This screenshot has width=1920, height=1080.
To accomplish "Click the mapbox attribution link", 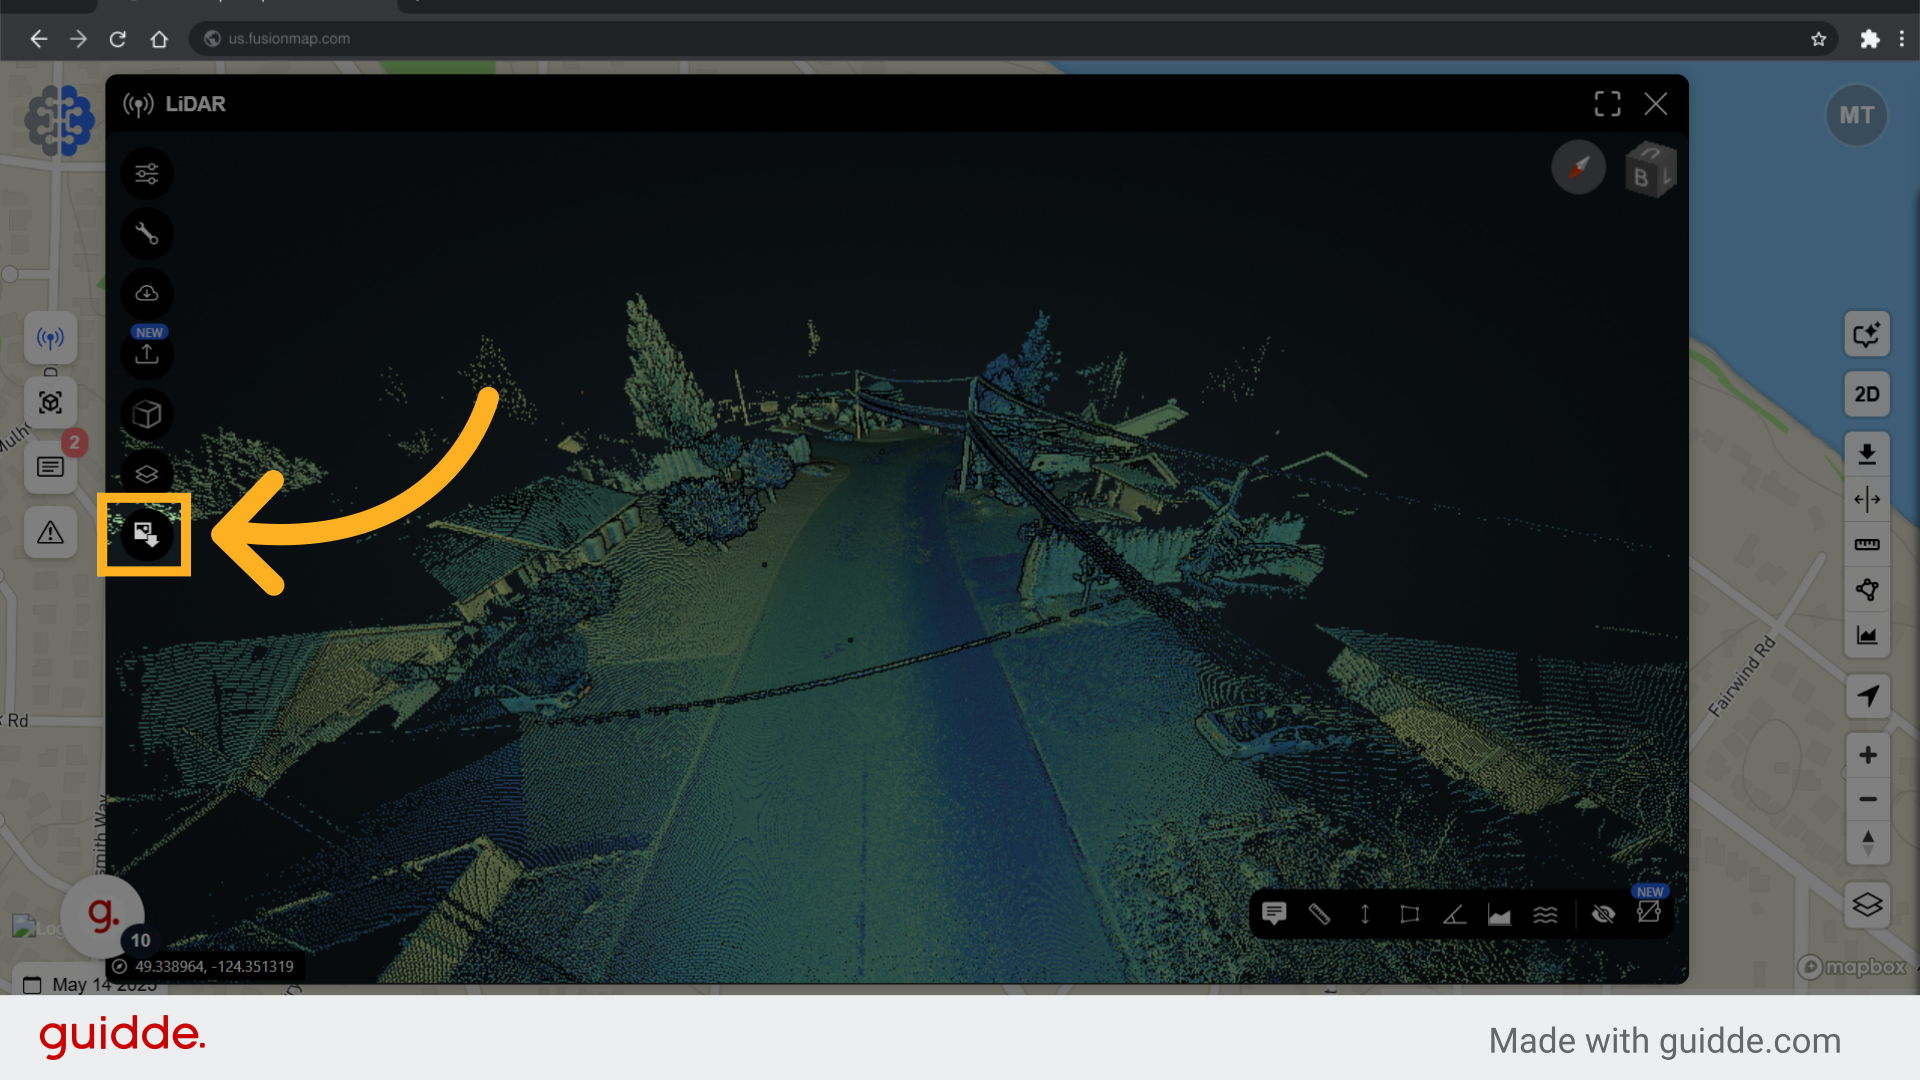I will [x=1852, y=967].
